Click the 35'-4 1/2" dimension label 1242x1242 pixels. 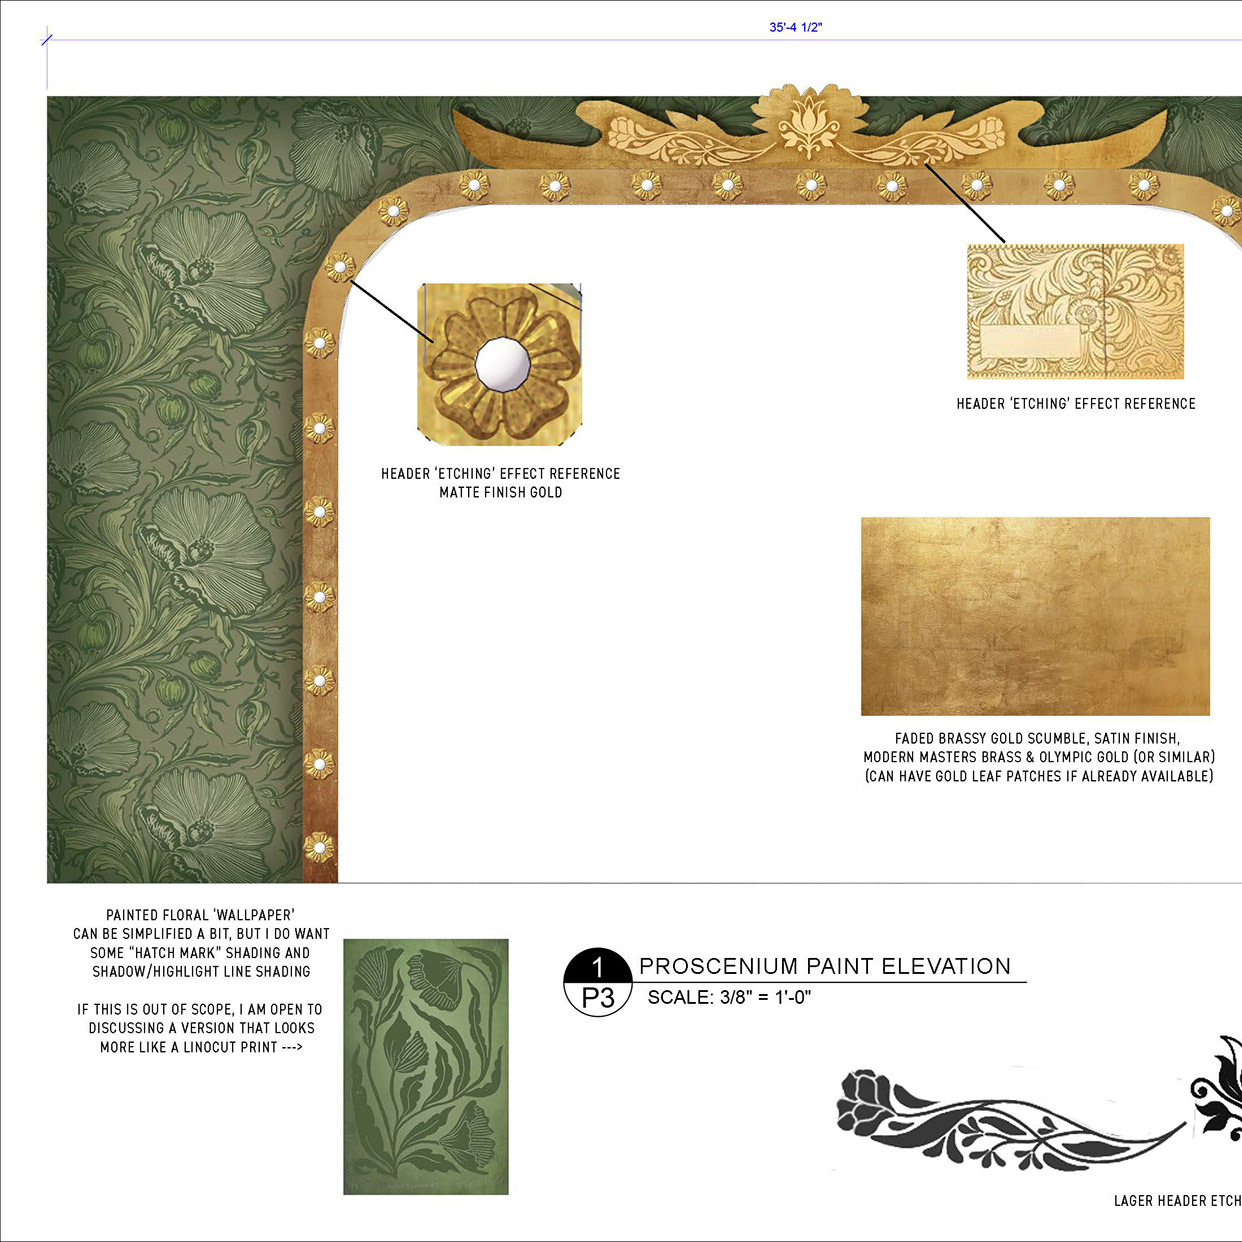pyautogui.click(x=795, y=27)
